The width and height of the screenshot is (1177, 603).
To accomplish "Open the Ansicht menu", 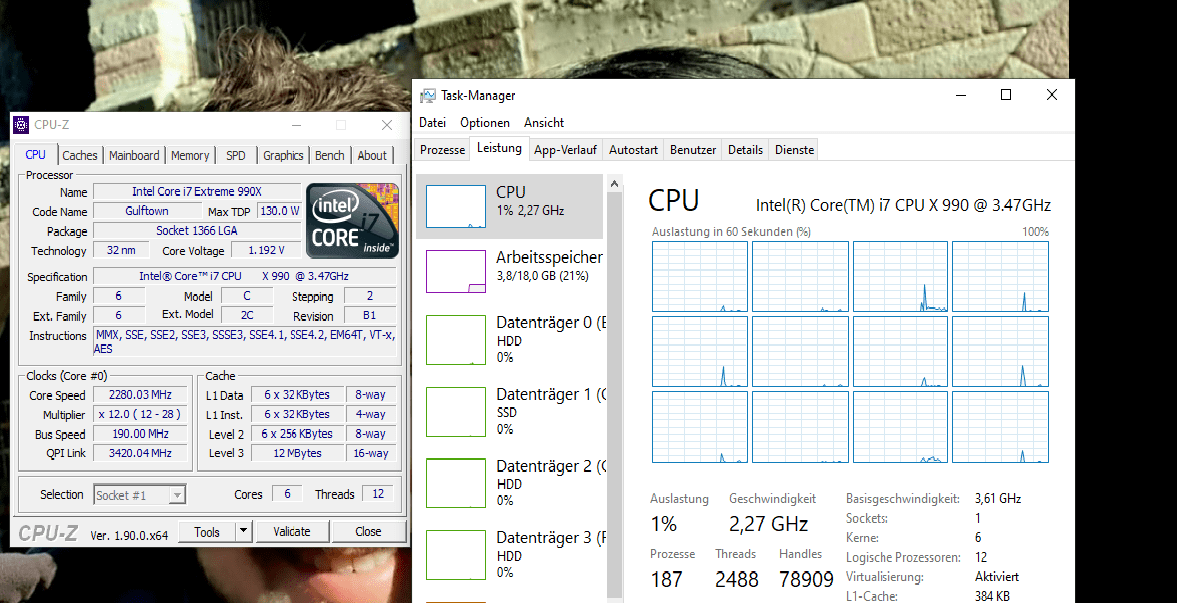I will pyautogui.click(x=544, y=122).
